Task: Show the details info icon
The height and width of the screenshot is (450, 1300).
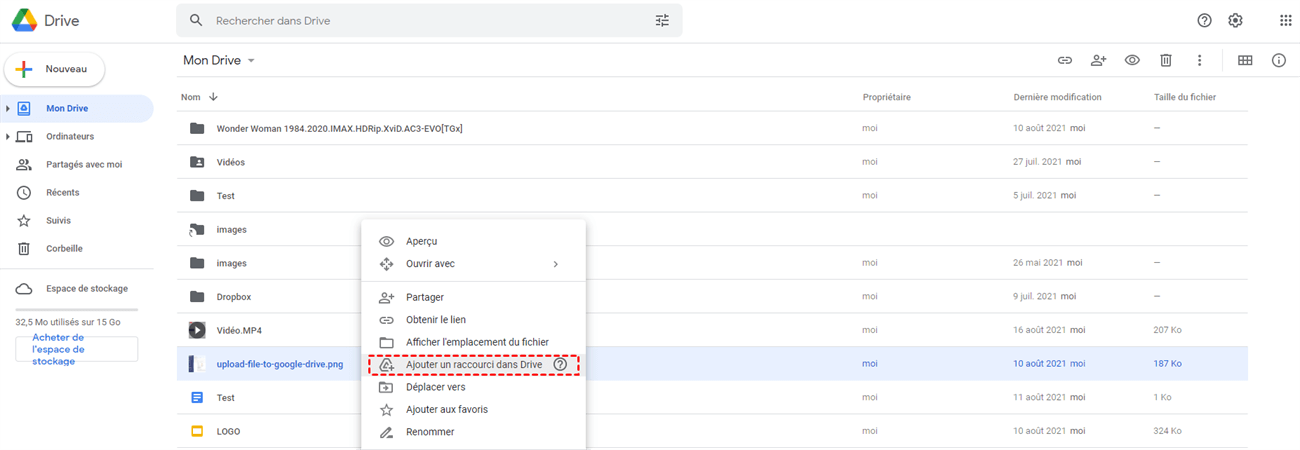Action: (x=1278, y=60)
